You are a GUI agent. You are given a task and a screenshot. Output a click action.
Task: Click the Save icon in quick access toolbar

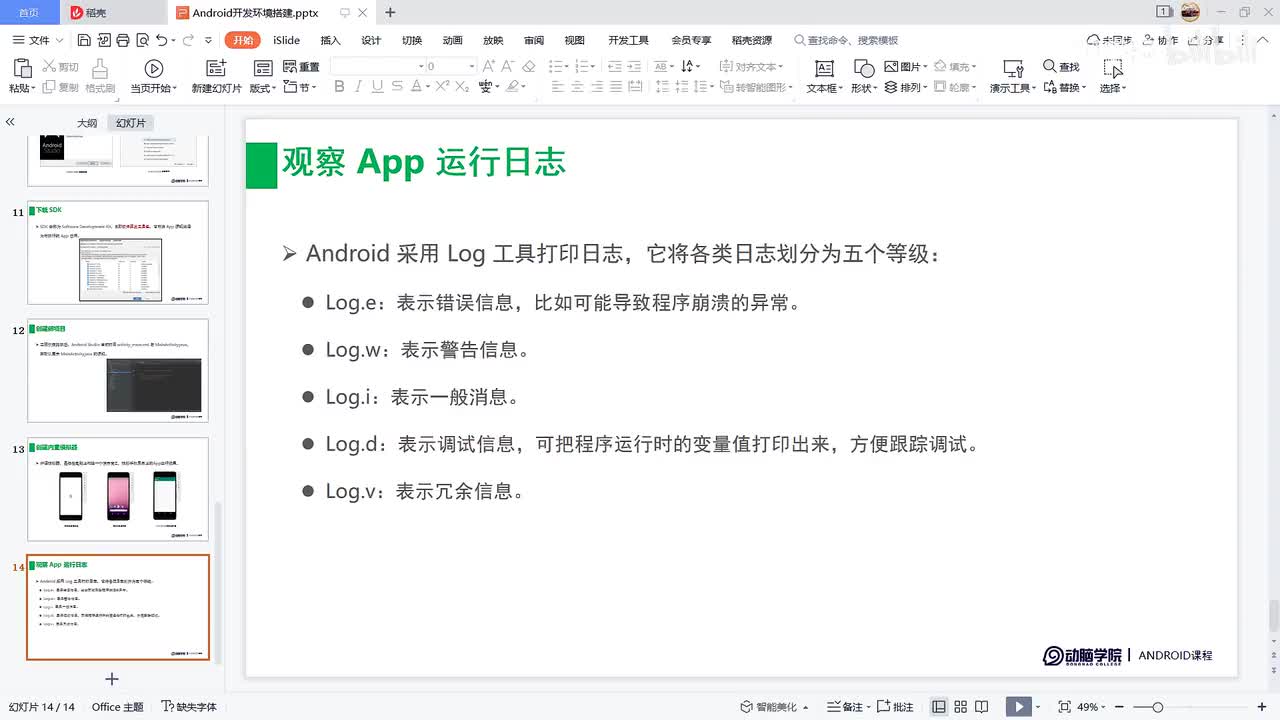[84, 40]
